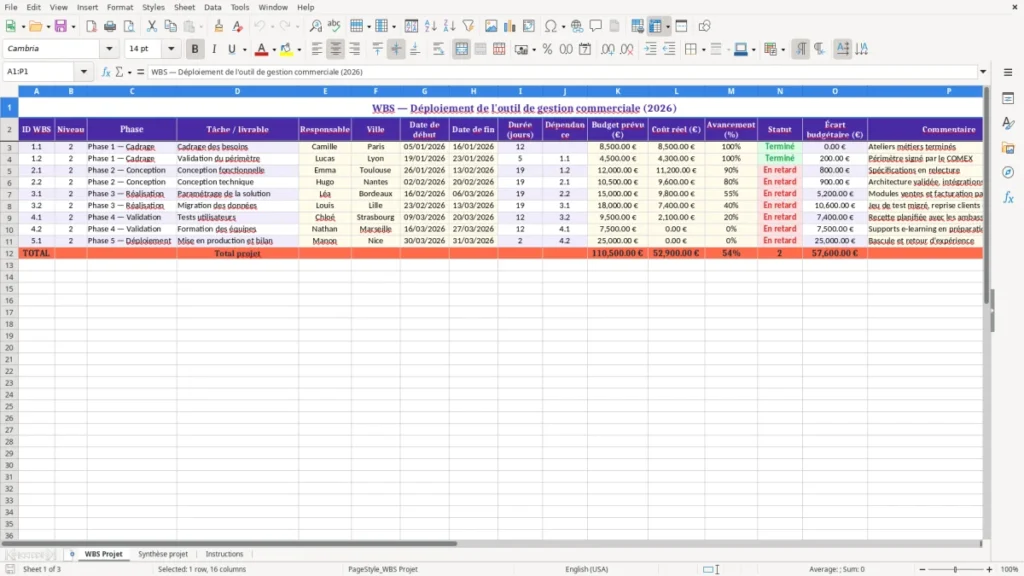Screen dimensions: 1024x576
Task: Toggle Align Right
Action: click(x=355, y=49)
